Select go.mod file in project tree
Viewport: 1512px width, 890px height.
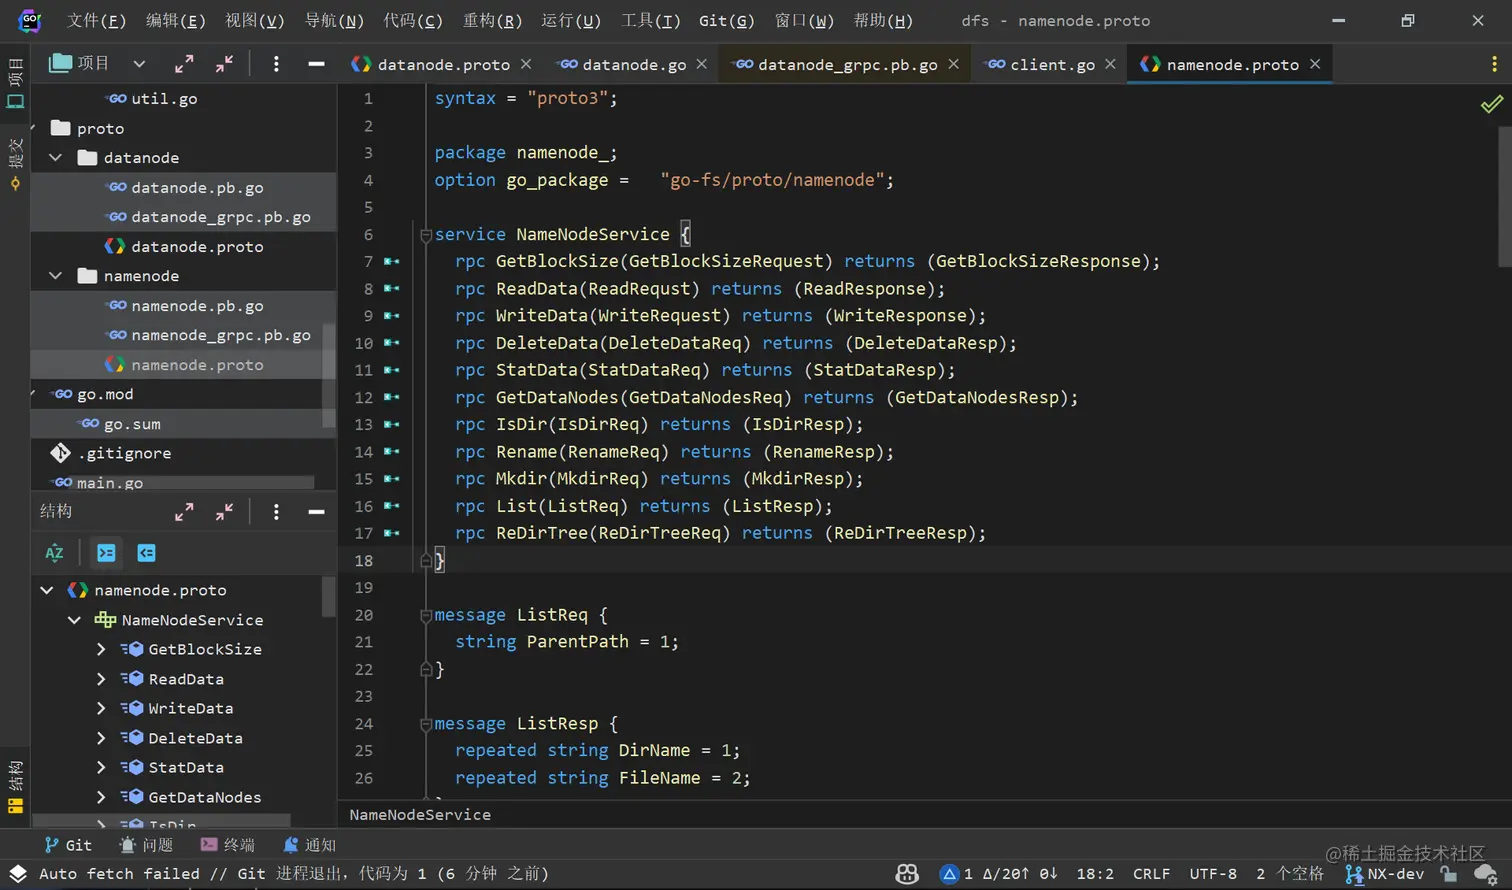coord(105,394)
